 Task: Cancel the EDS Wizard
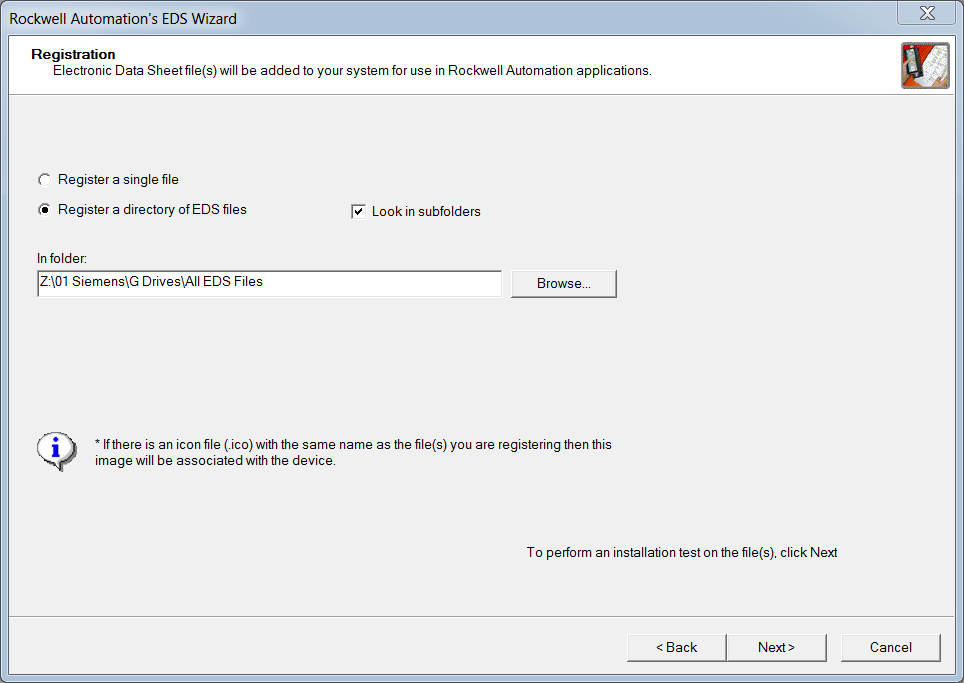(x=890, y=647)
